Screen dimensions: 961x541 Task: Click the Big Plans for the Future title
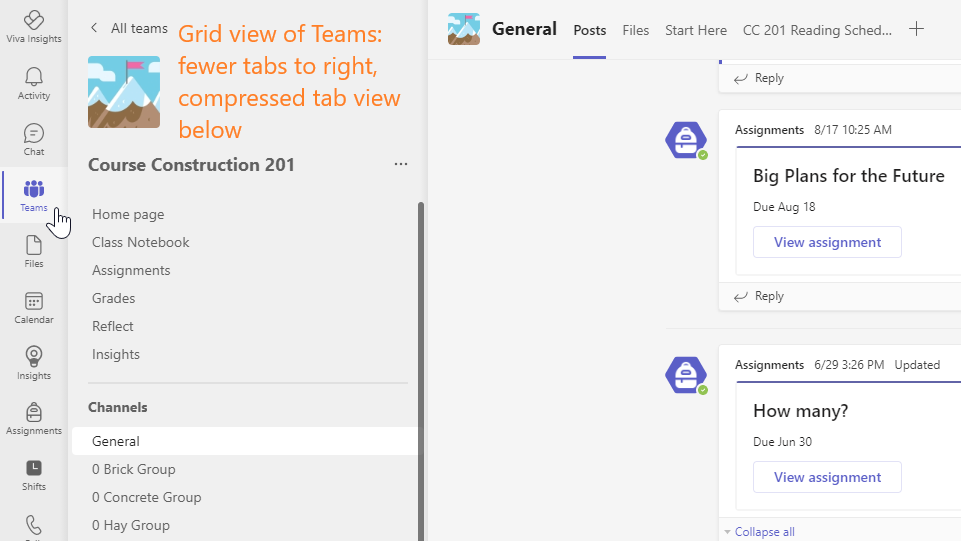tap(848, 176)
